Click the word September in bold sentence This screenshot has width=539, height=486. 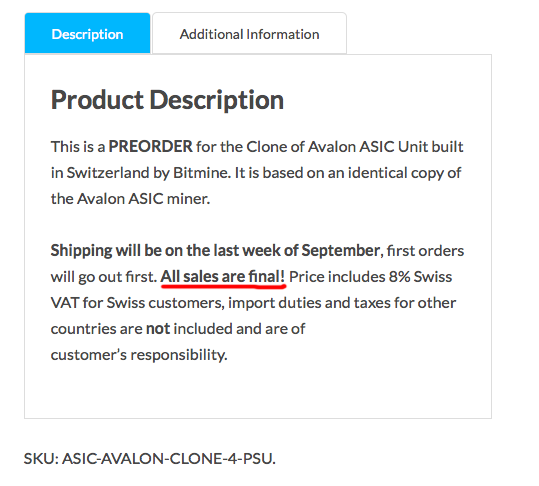coord(341,251)
